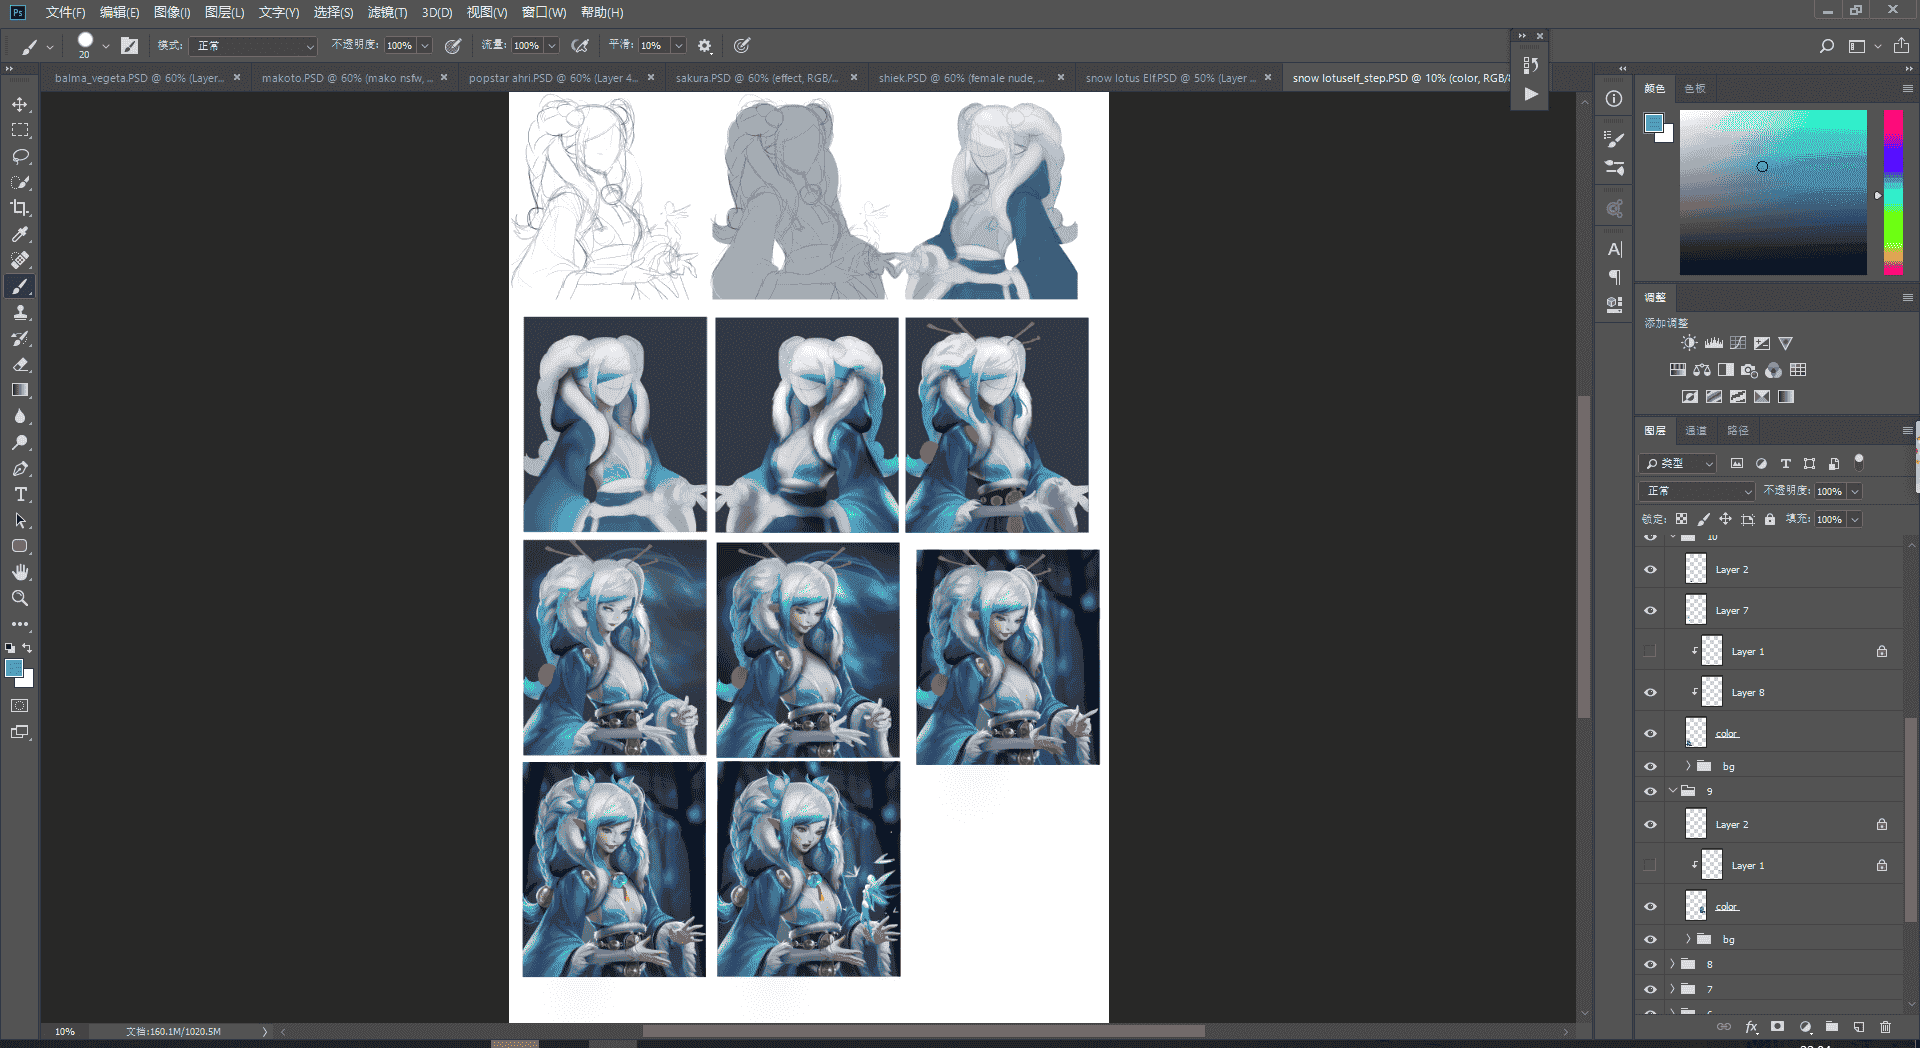Select the Lasso tool

[20, 156]
